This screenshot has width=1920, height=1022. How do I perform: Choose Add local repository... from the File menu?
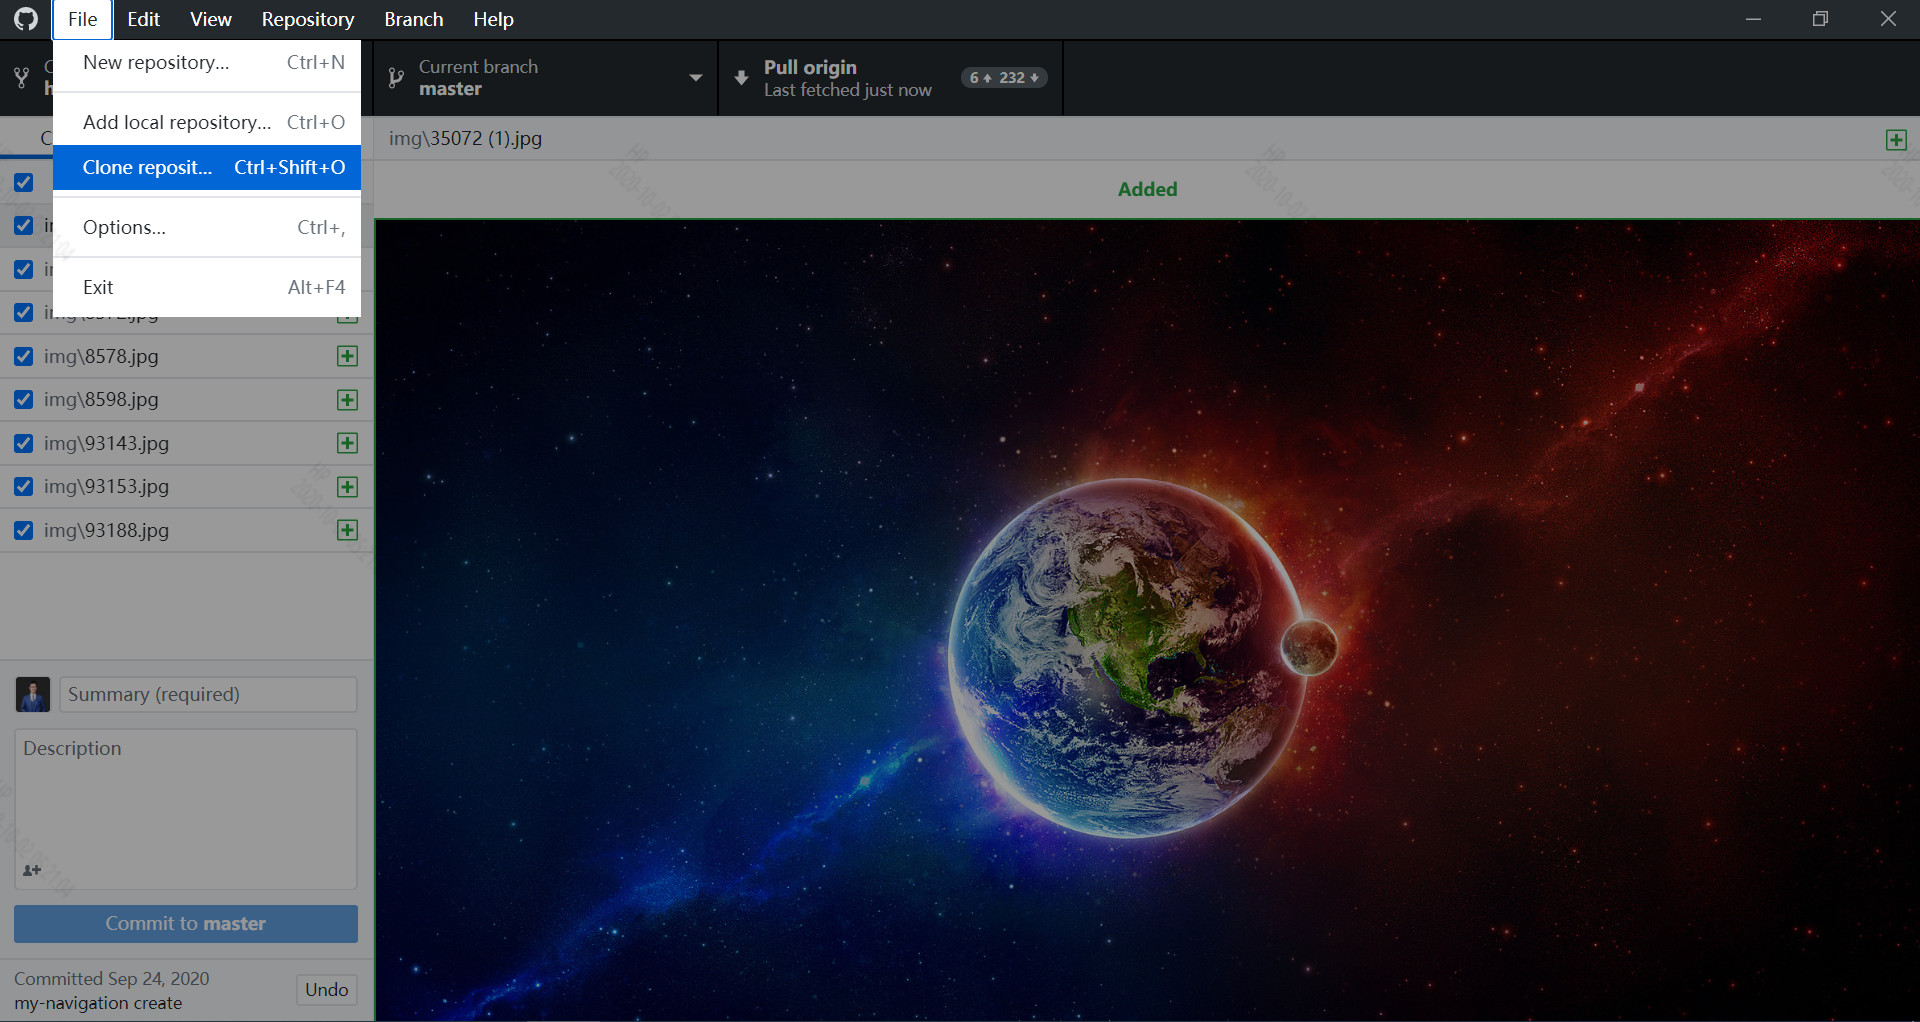[207, 123]
